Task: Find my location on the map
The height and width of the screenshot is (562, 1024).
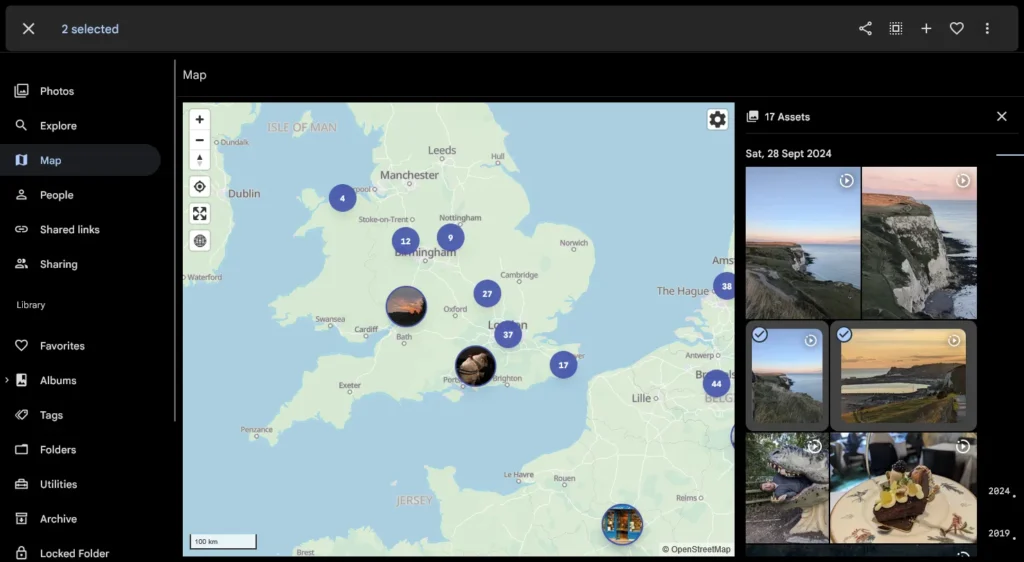Action: click(200, 187)
